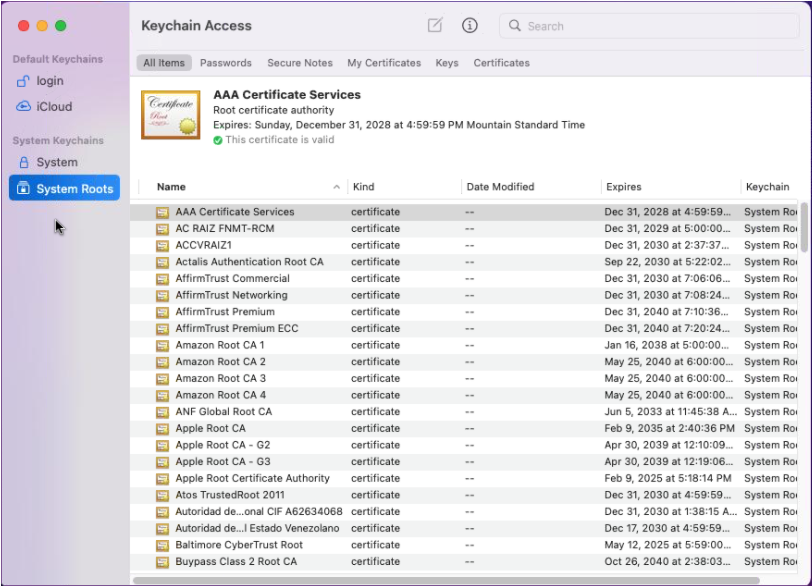Click the Keychain Access window title
This screenshot has height=586, width=812.
tap(196, 25)
